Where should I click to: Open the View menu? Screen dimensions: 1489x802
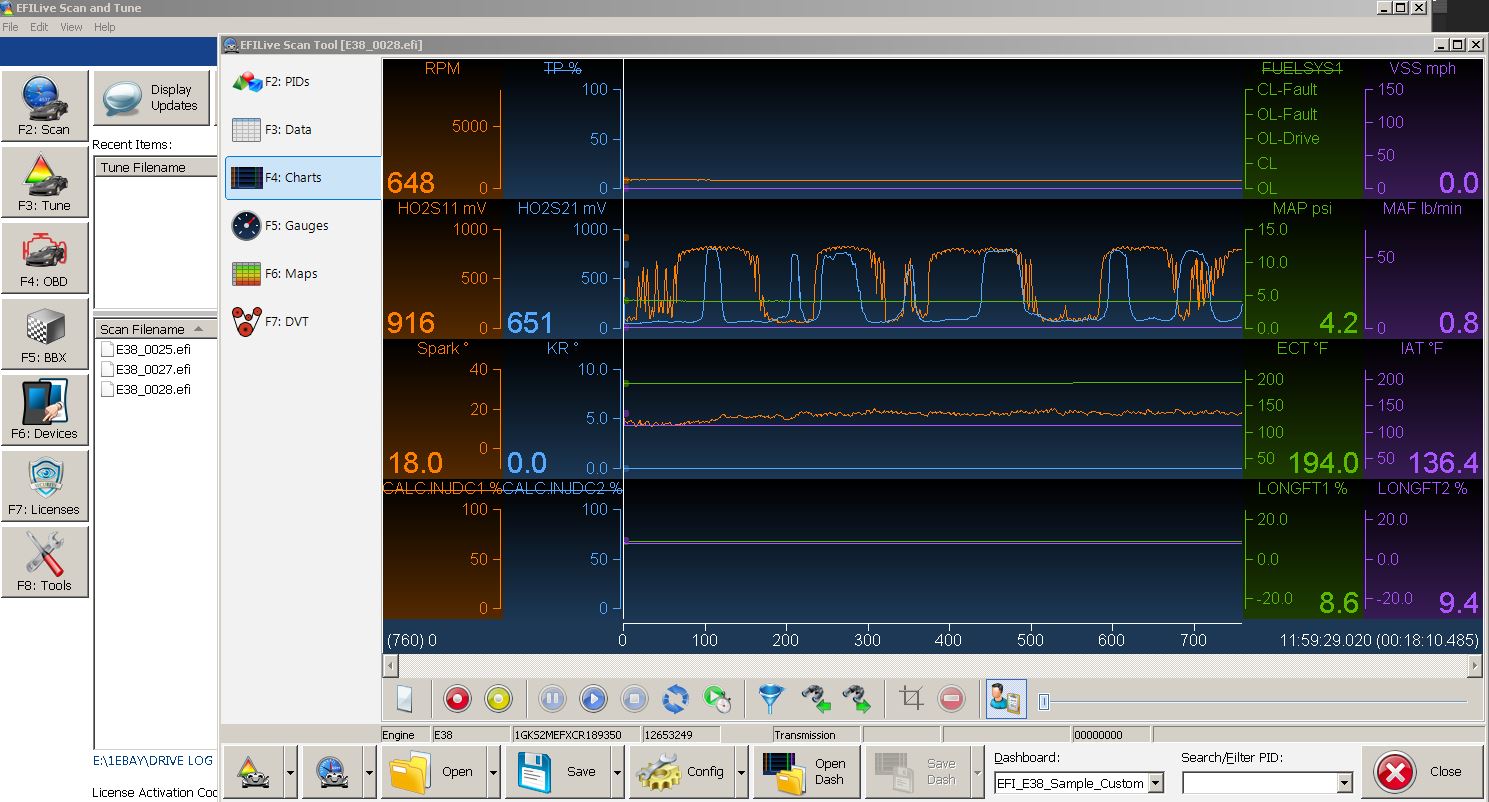pyautogui.click(x=71, y=27)
